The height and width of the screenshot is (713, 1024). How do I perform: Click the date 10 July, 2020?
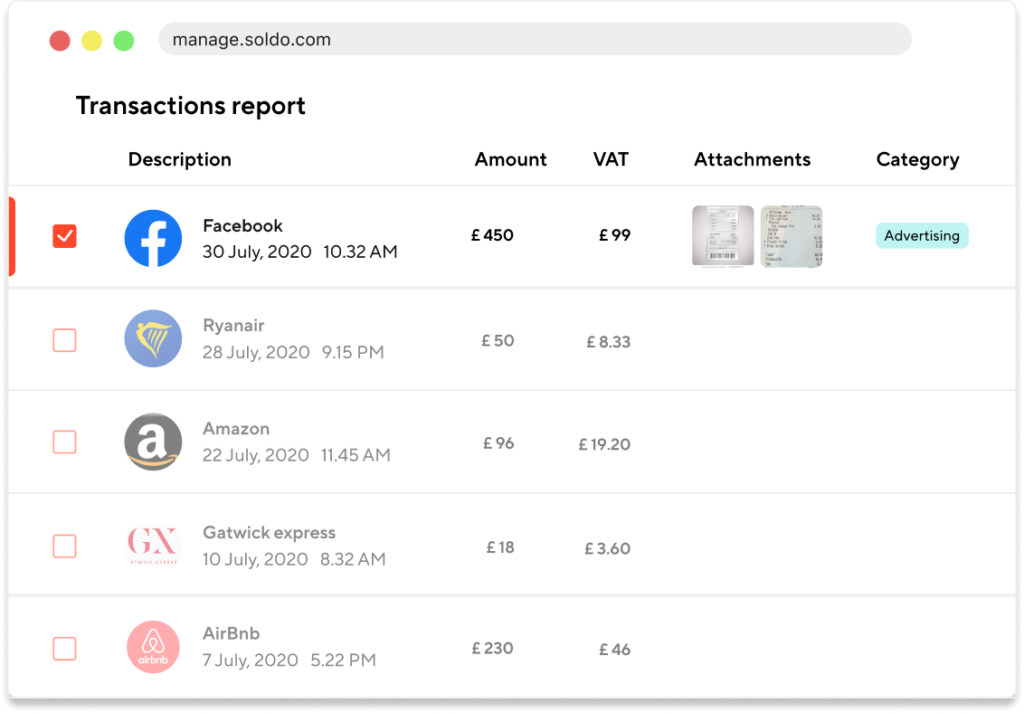255,560
